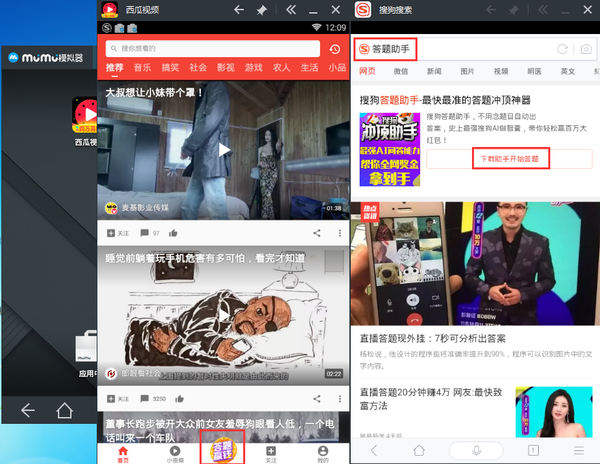Open 小视频 in the bottom navigation

173,450
